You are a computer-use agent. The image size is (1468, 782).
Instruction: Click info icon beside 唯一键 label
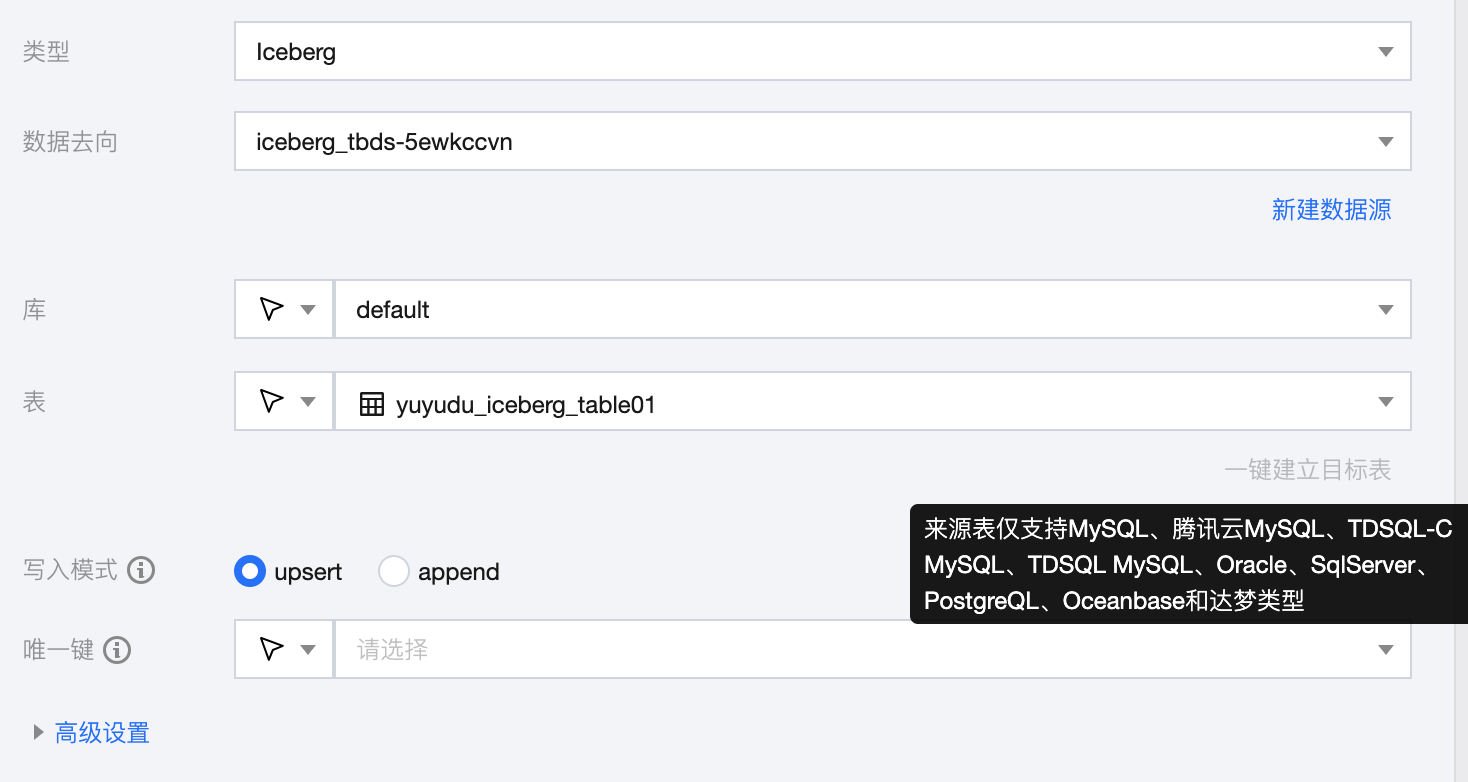pyautogui.click(x=117, y=650)
